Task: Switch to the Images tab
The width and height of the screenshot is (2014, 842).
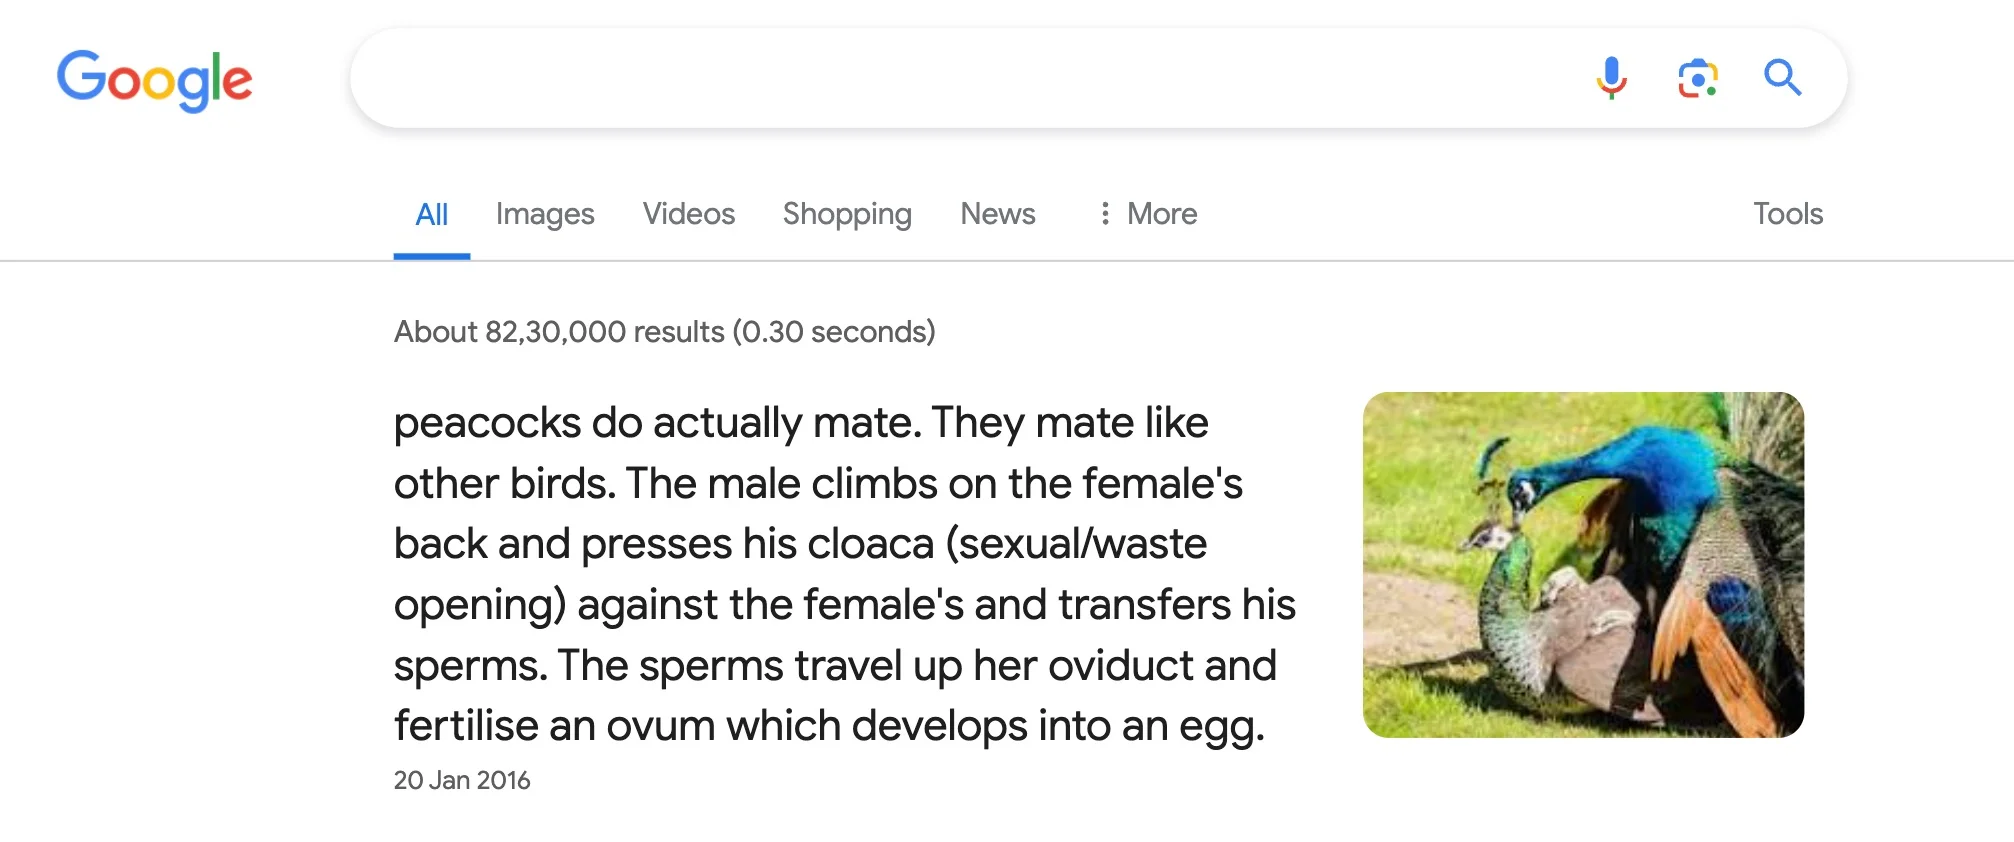Action: point(545,214)
